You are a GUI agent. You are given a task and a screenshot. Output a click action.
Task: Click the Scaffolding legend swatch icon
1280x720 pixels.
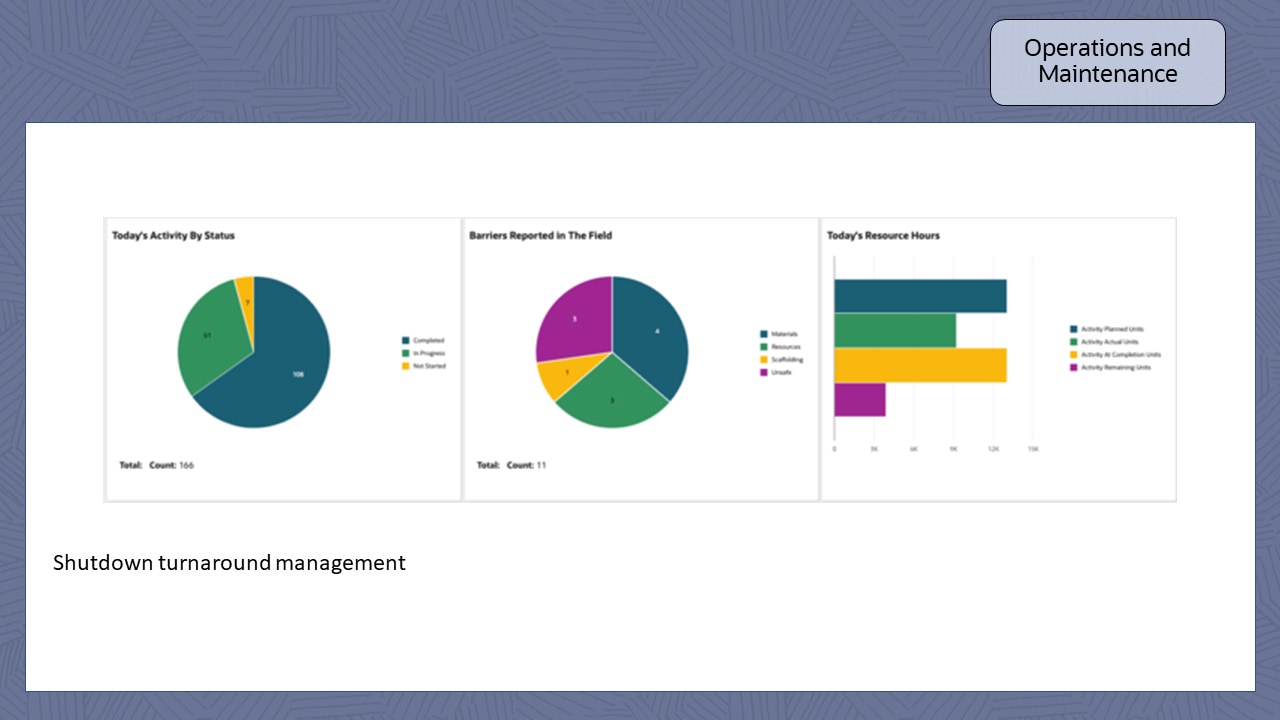764,359
